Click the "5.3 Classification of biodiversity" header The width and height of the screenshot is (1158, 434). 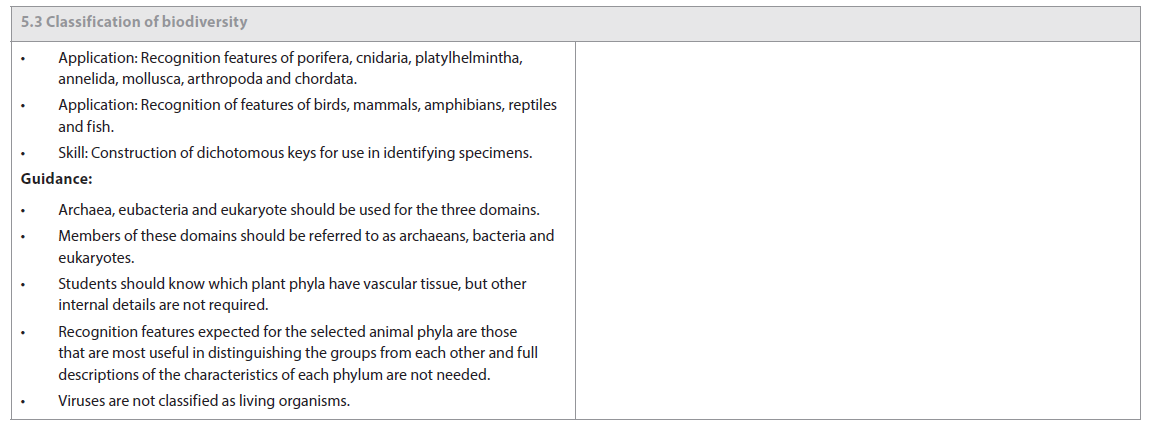point(134,22)
